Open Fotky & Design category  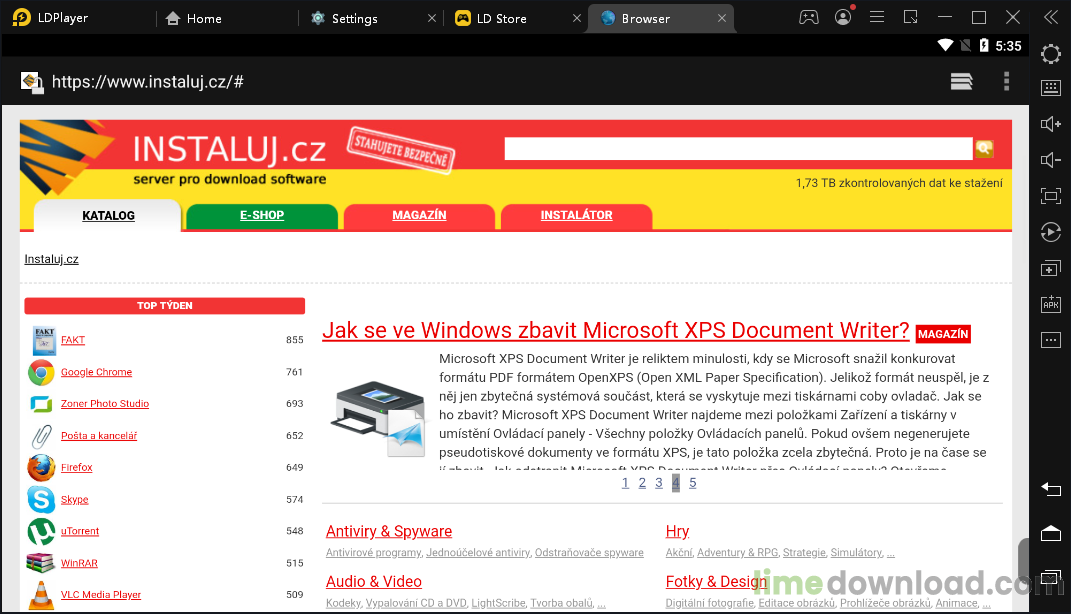717,582
